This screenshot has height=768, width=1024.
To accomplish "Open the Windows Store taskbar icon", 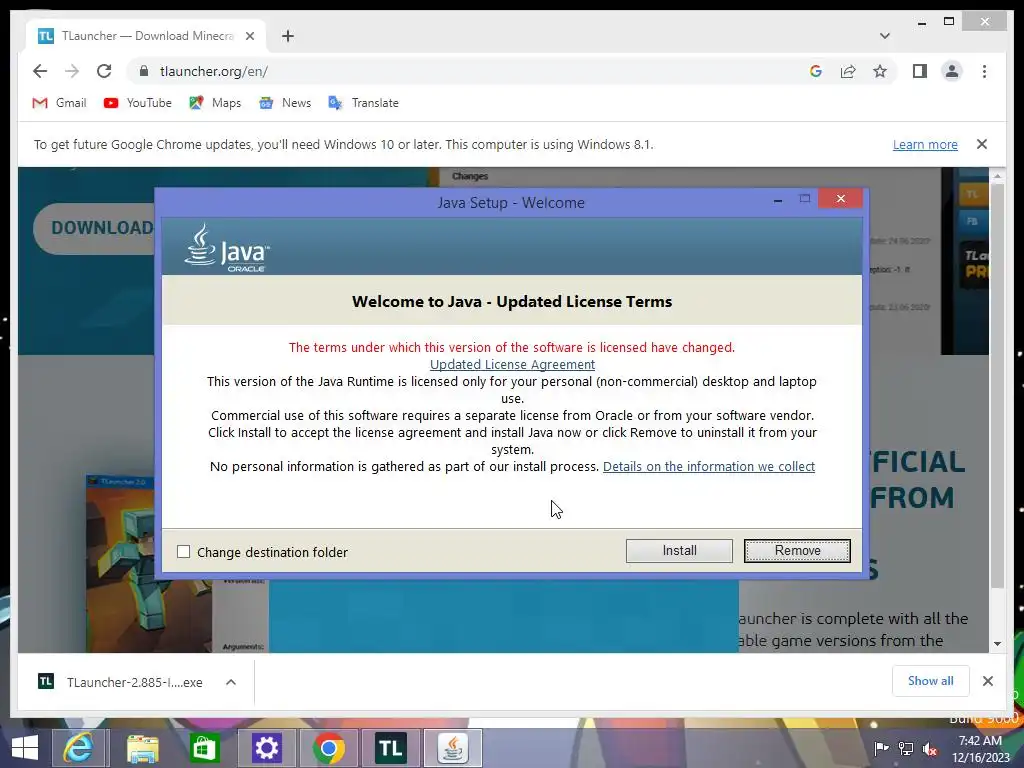I will click(204, 748).
